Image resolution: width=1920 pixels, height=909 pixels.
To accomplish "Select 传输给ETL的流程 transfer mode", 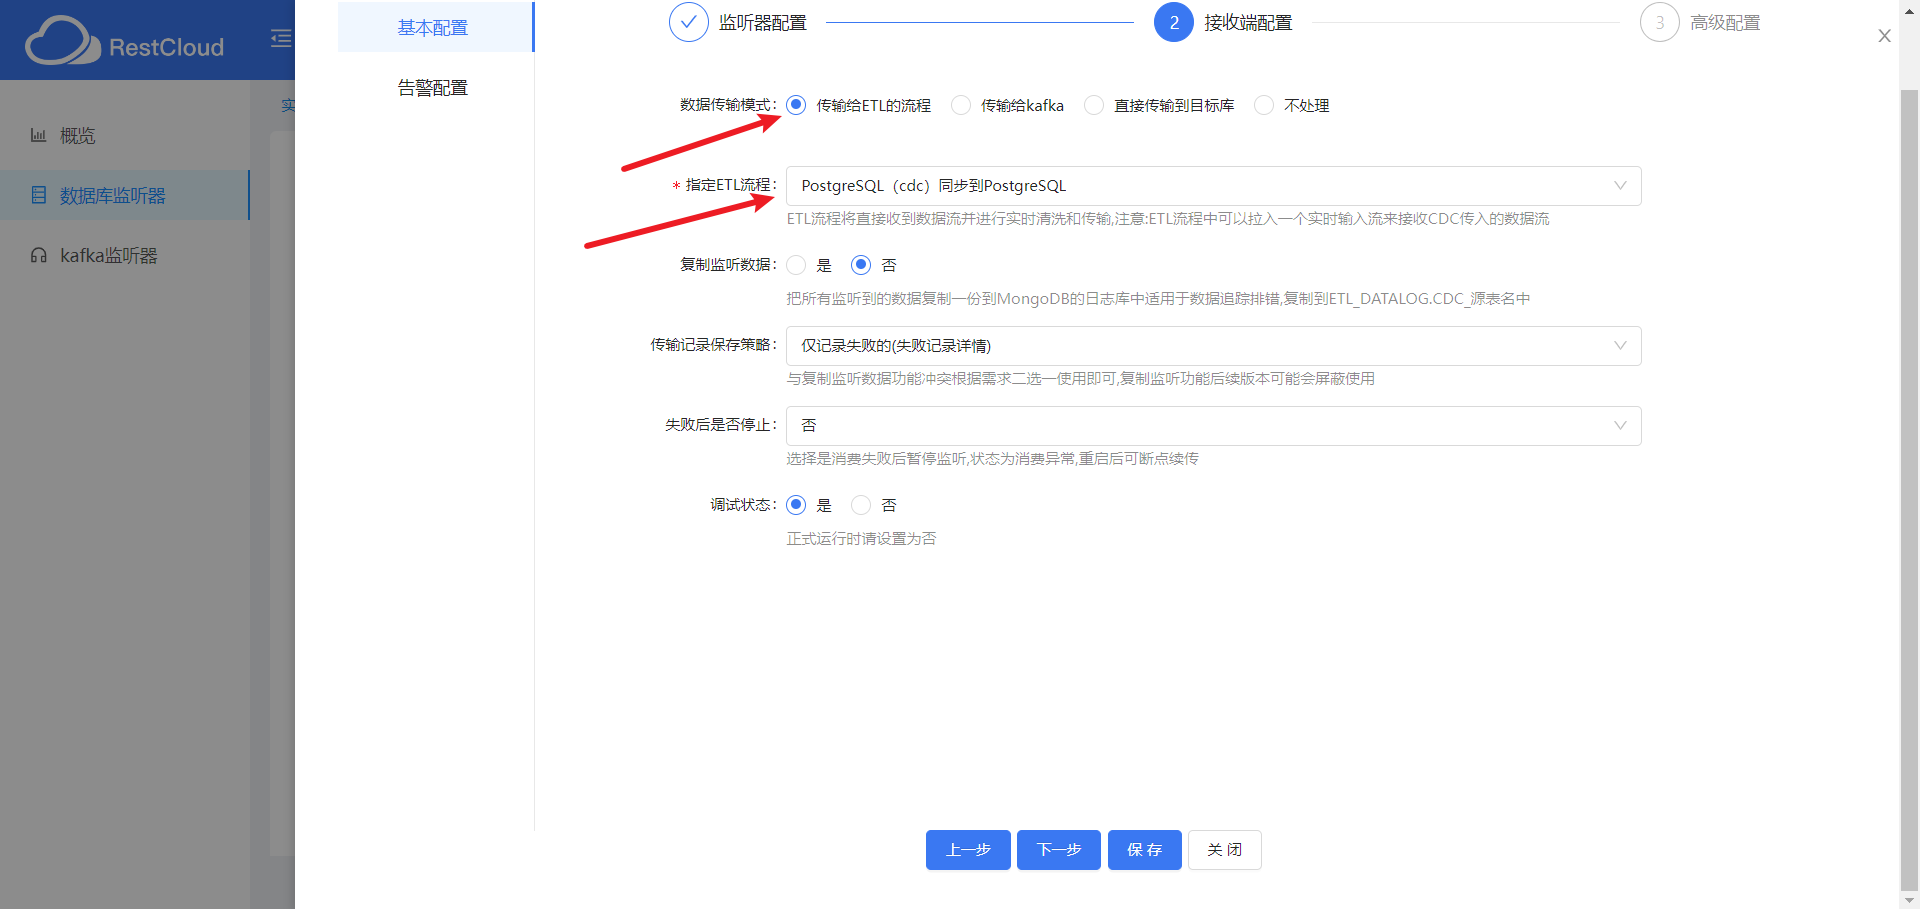I will pos(796,105).
